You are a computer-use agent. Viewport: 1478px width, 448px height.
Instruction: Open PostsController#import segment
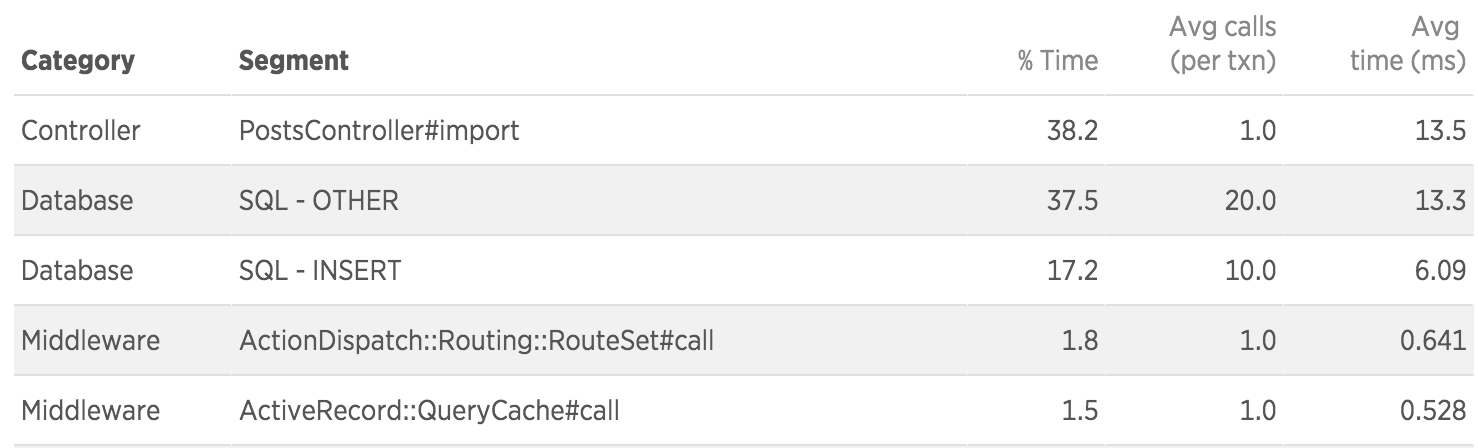[379, 130]
